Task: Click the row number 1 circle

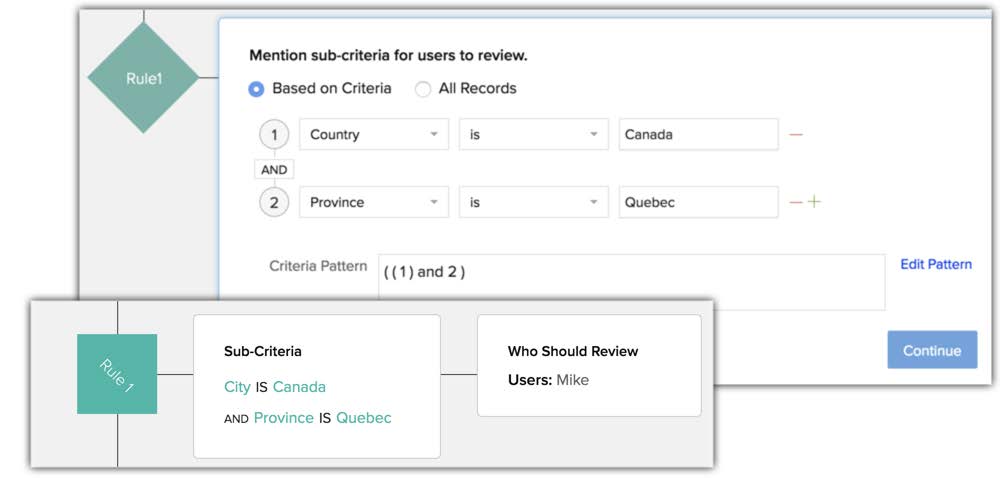Action: click(x=274, y=135)
